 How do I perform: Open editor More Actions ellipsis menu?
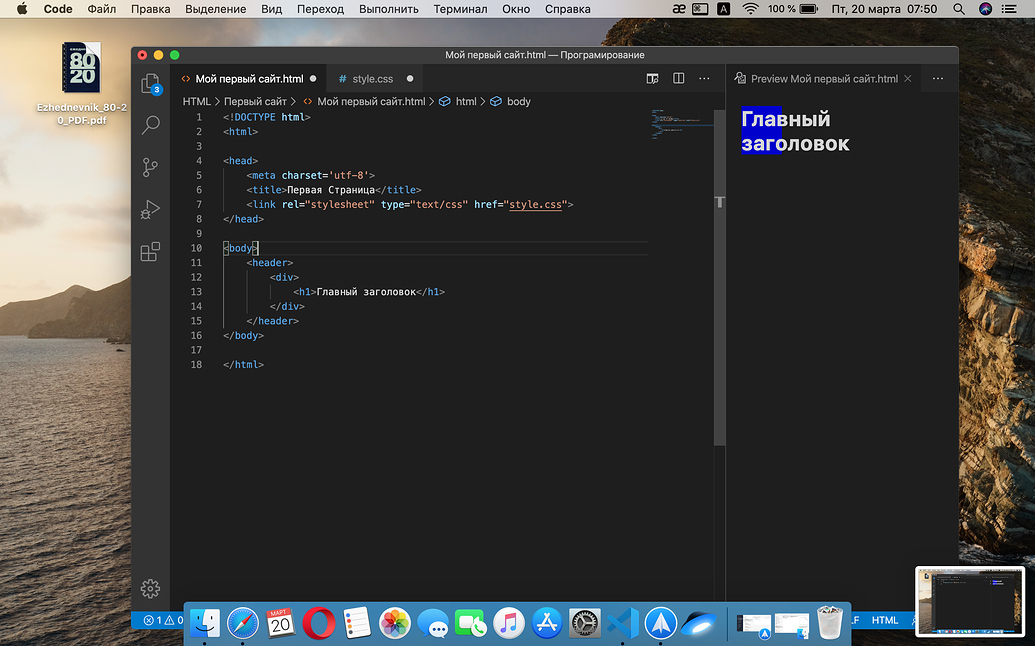(x=704, y=79)
